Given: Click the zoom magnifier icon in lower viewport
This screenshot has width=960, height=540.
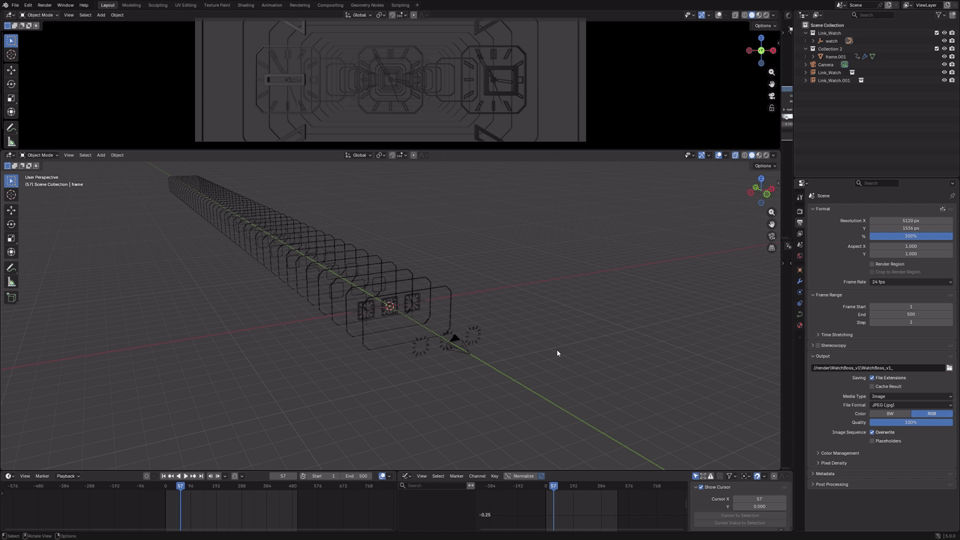Looking at the screenshot, I should point(771,212).
